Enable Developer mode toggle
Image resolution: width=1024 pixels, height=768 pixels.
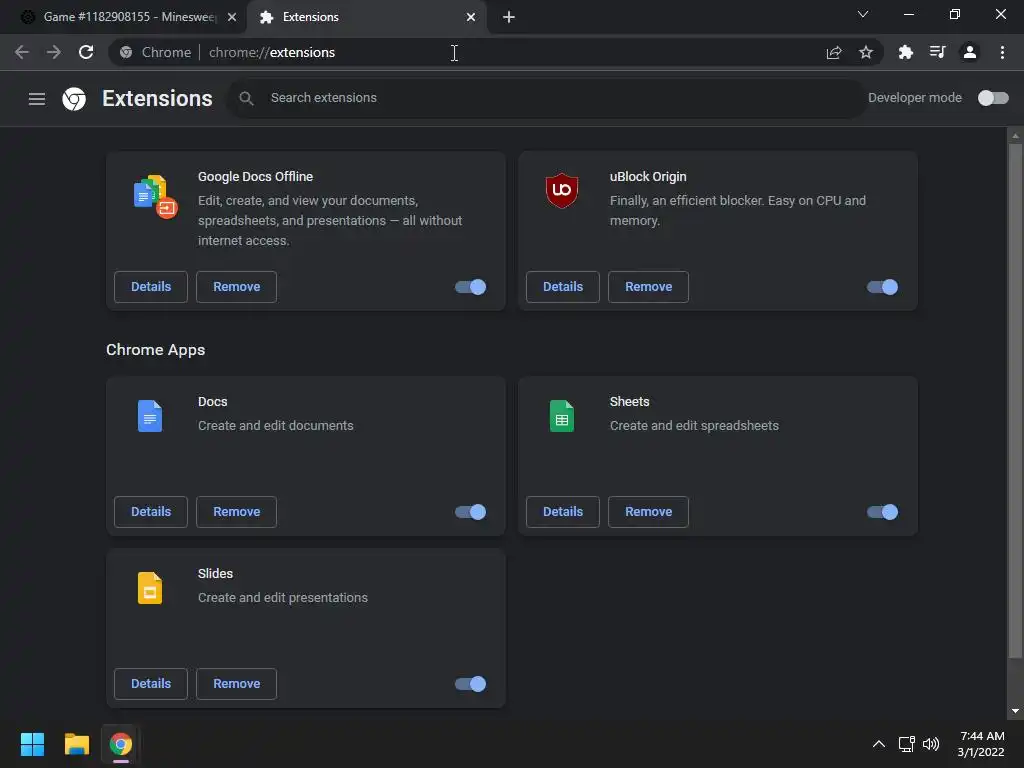pyautogui.click(x=993, y=98)
